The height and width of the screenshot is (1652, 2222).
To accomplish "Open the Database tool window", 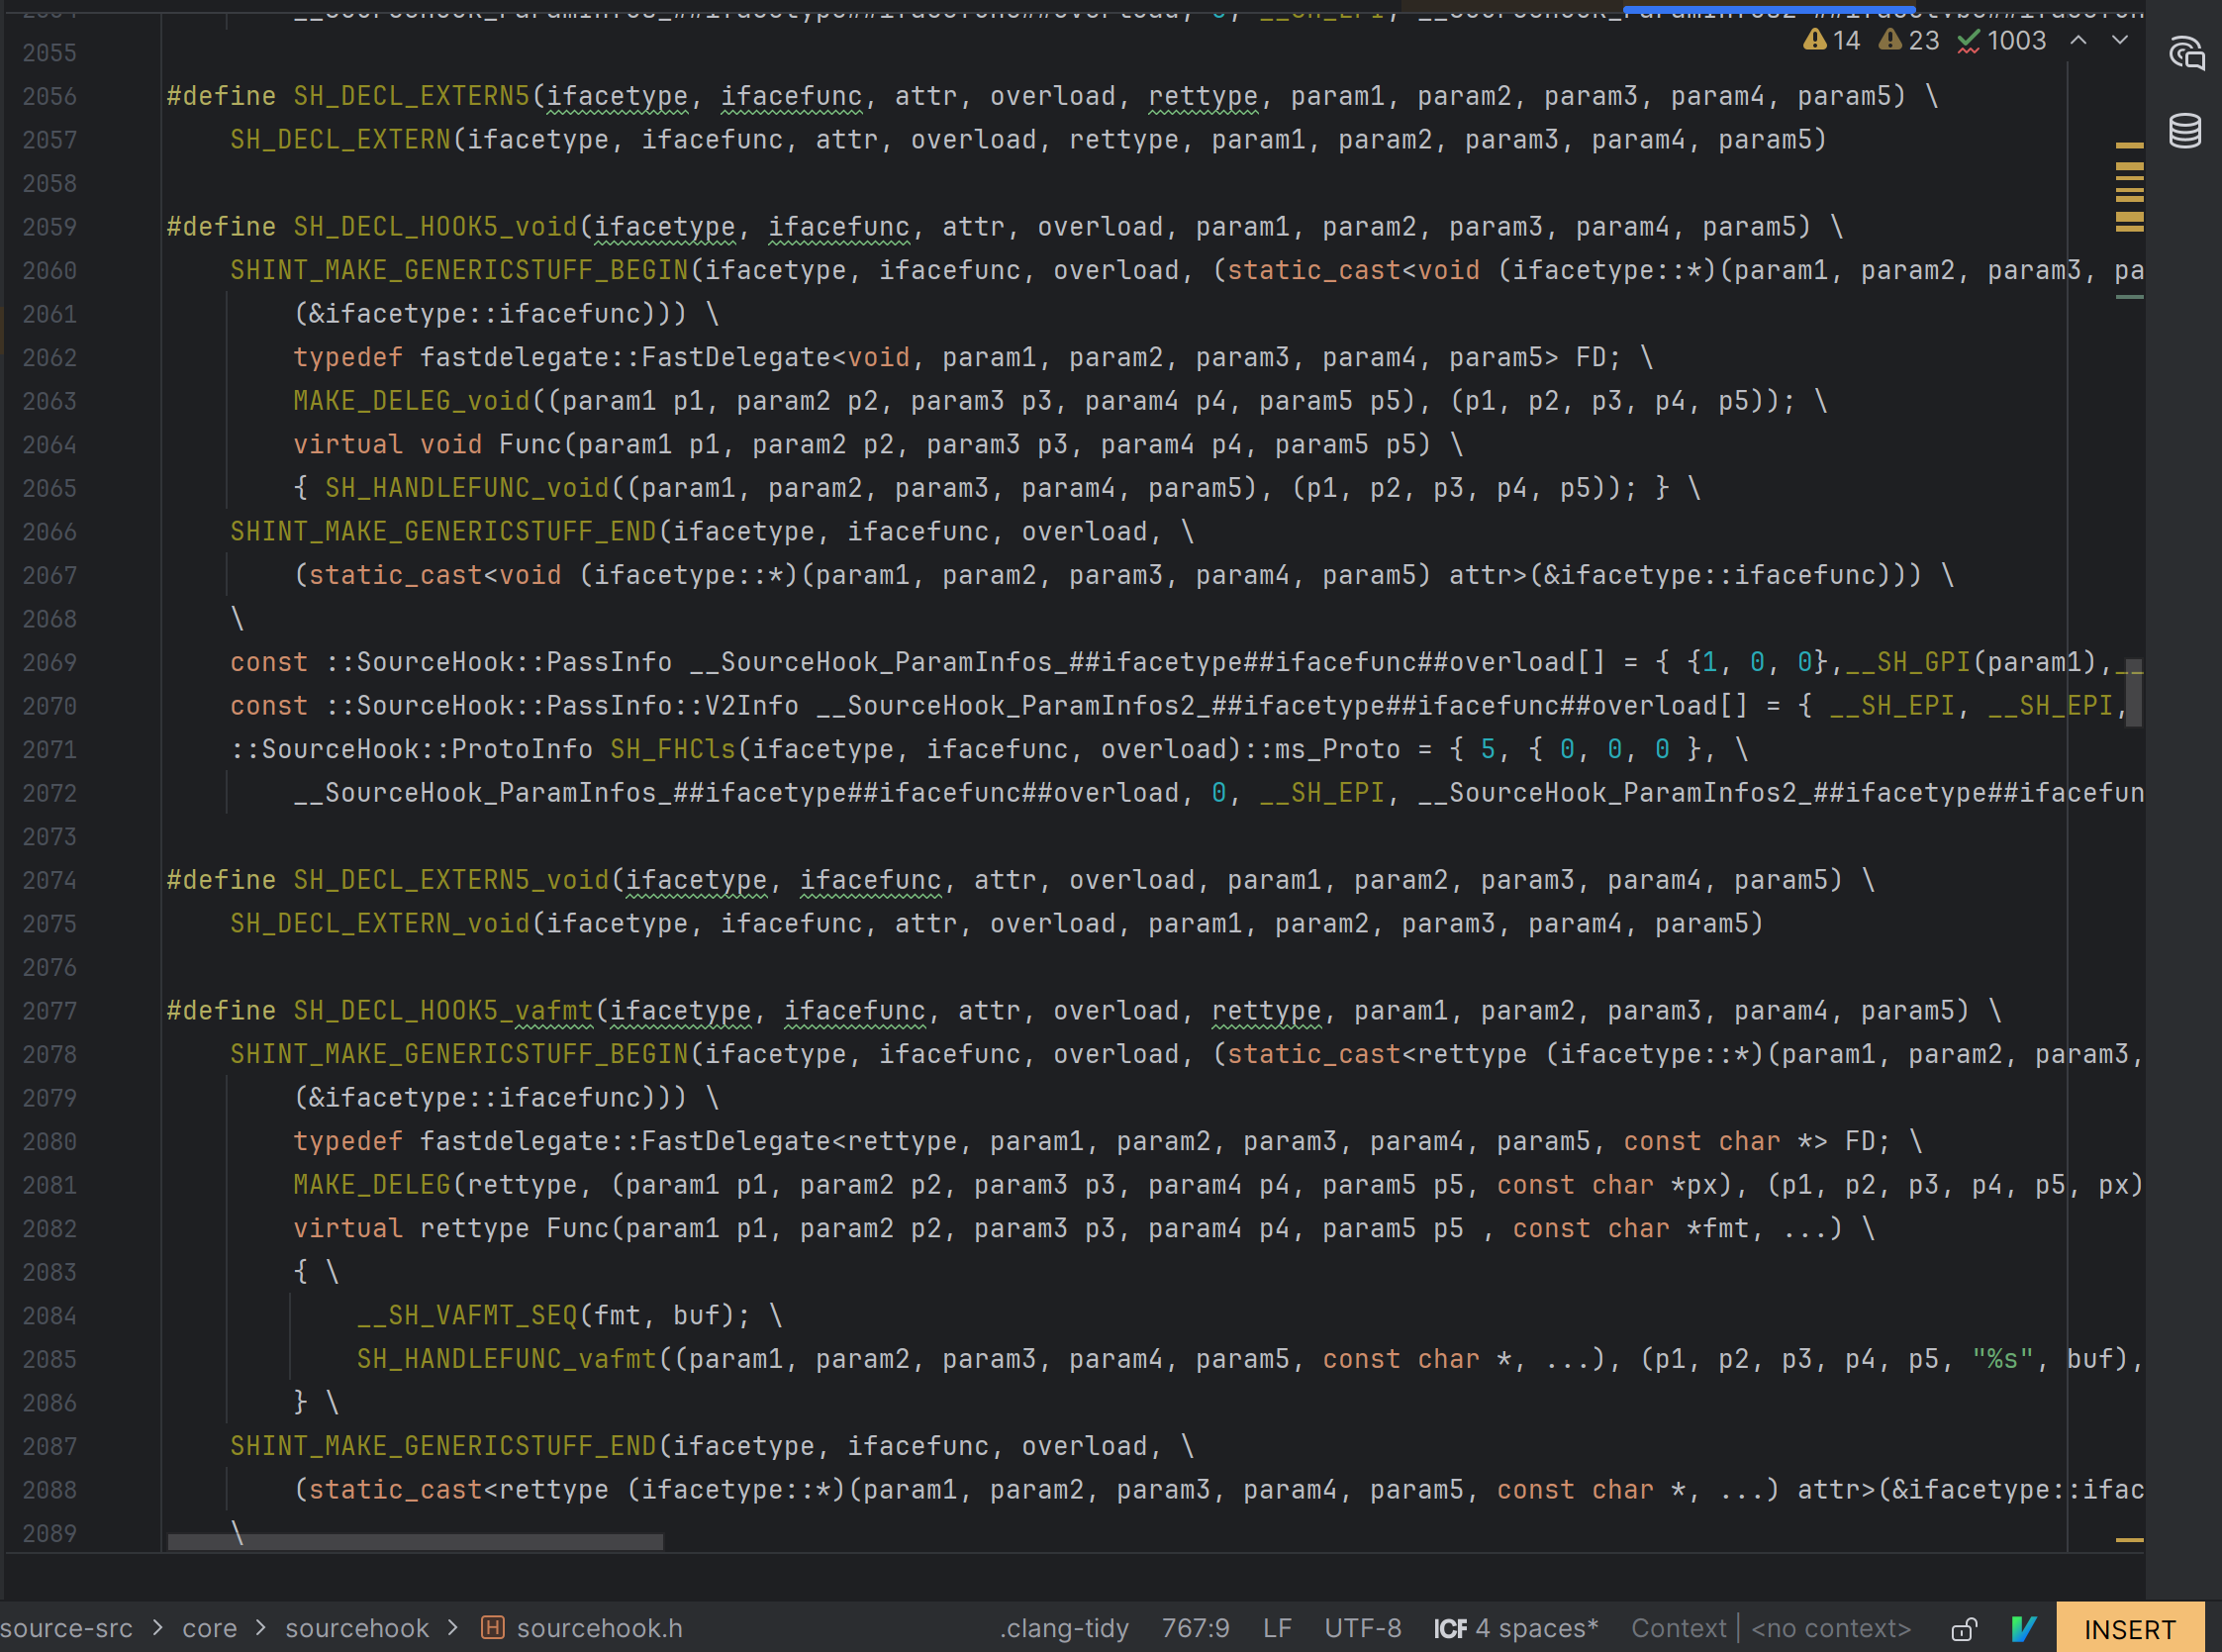I will tap(2185, 131).
